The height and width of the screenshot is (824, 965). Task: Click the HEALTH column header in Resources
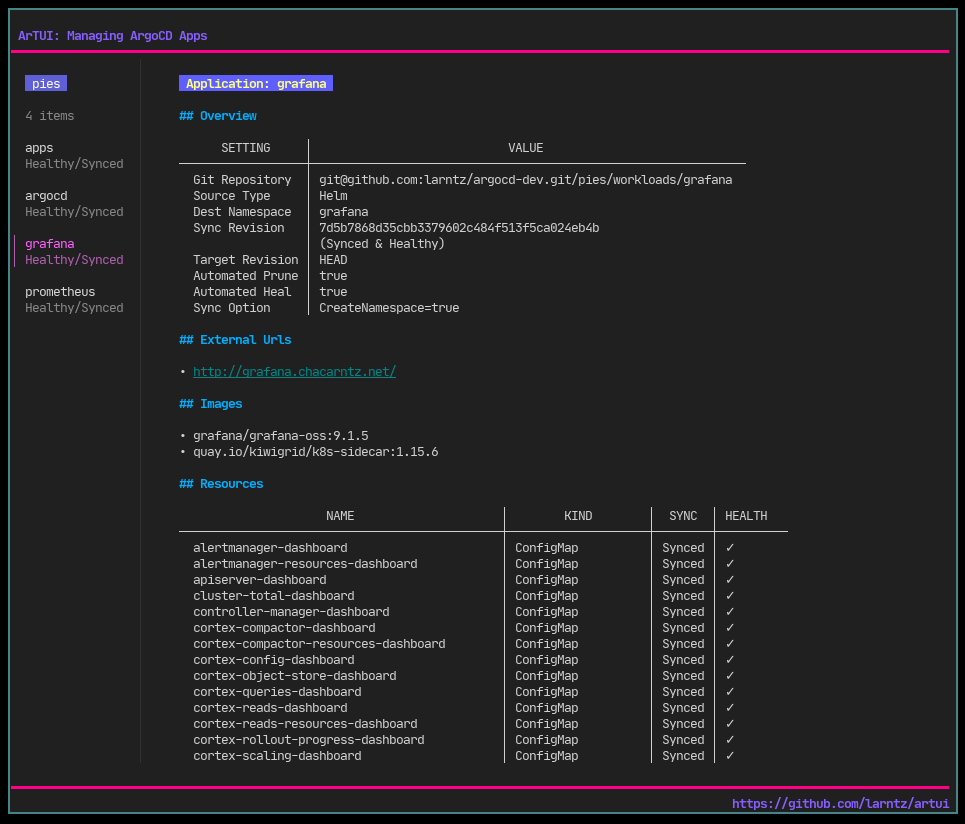click(746, 516)
